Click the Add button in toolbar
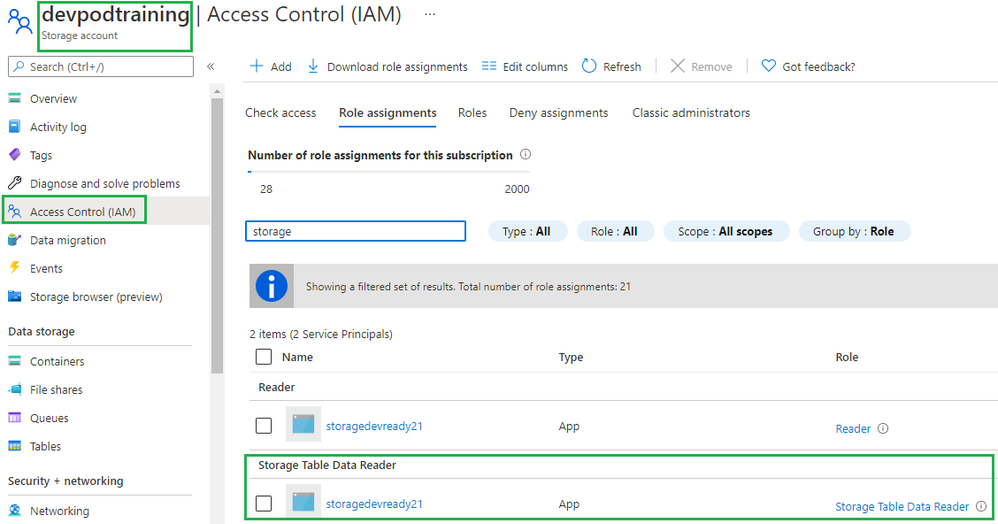The width and height of the screenshot is (998, 524). [270, 66]
